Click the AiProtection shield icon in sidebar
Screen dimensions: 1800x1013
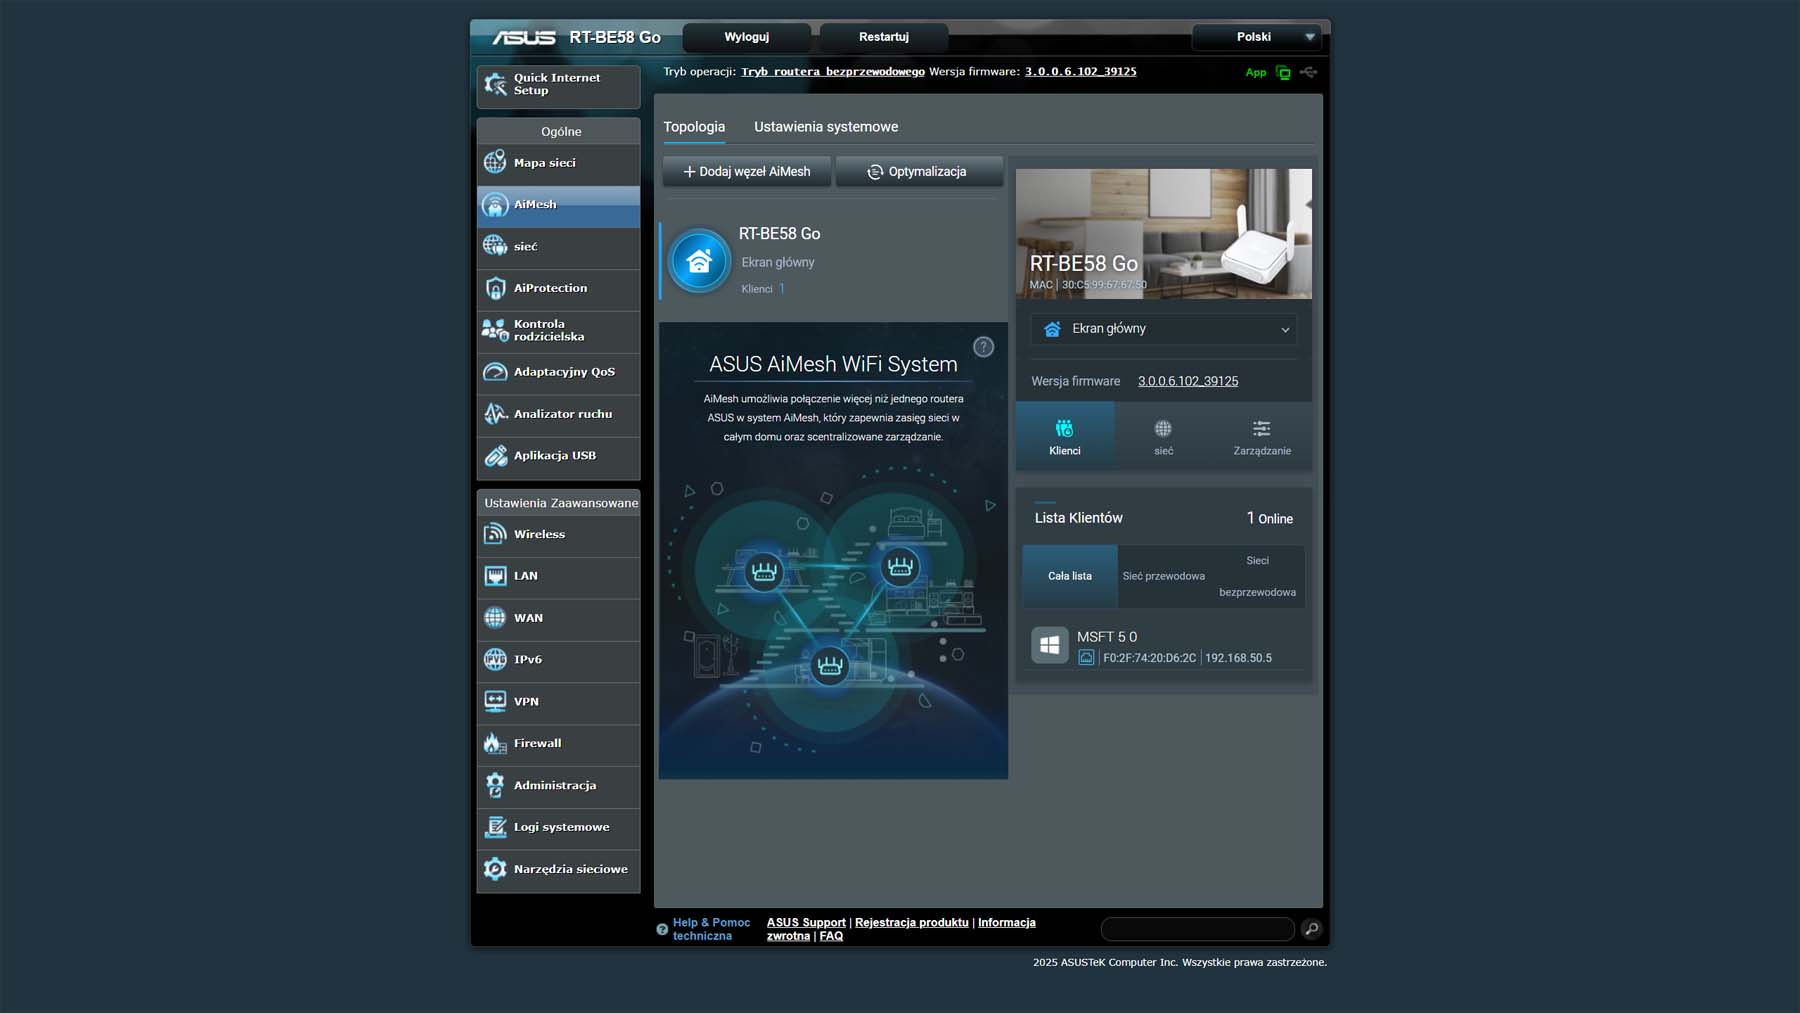pos(495,289)
